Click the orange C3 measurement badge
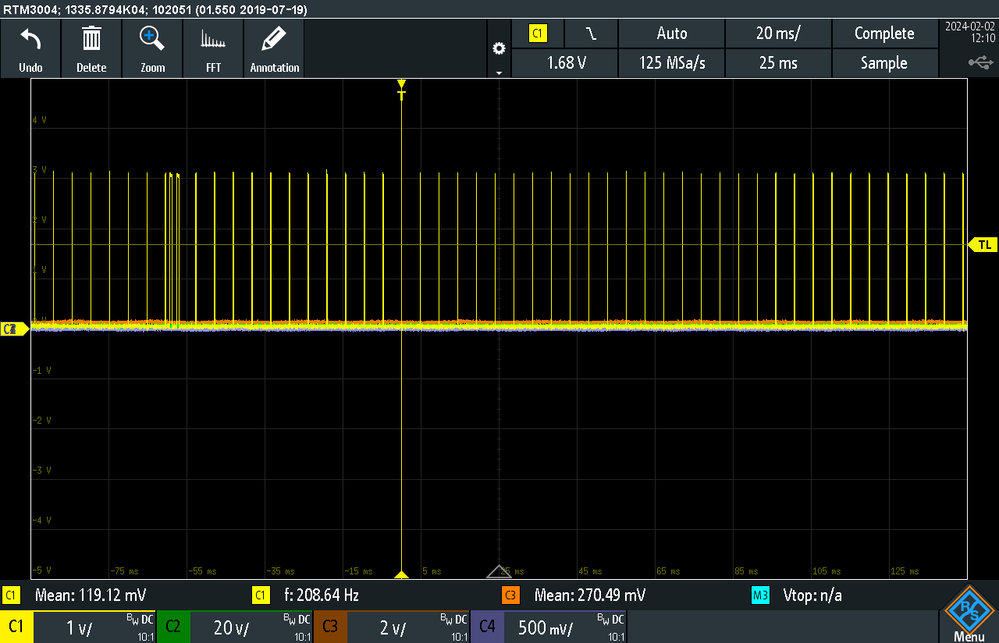Image resolution: width=999 pixels, height=643 pixels. [x=510, y=595]
